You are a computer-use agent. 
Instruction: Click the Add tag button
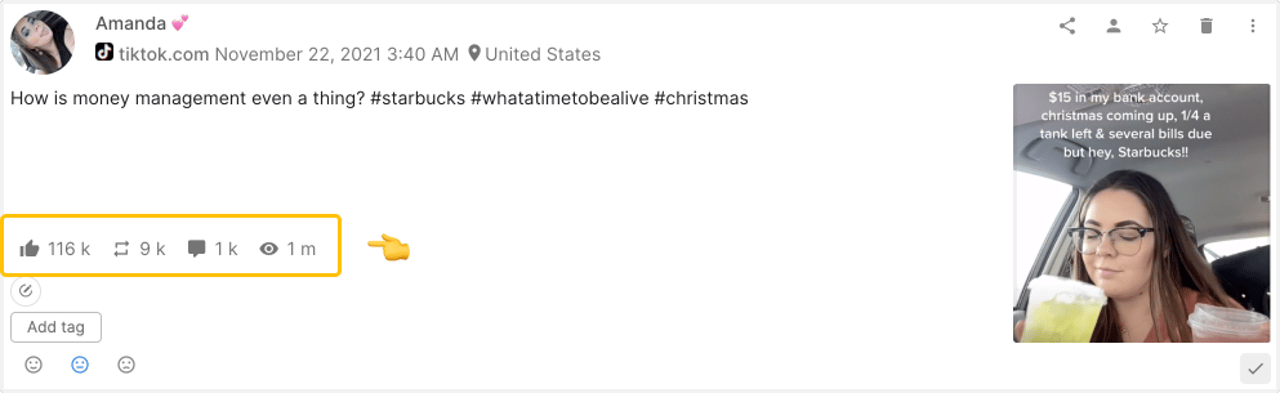tap(56, 327)
